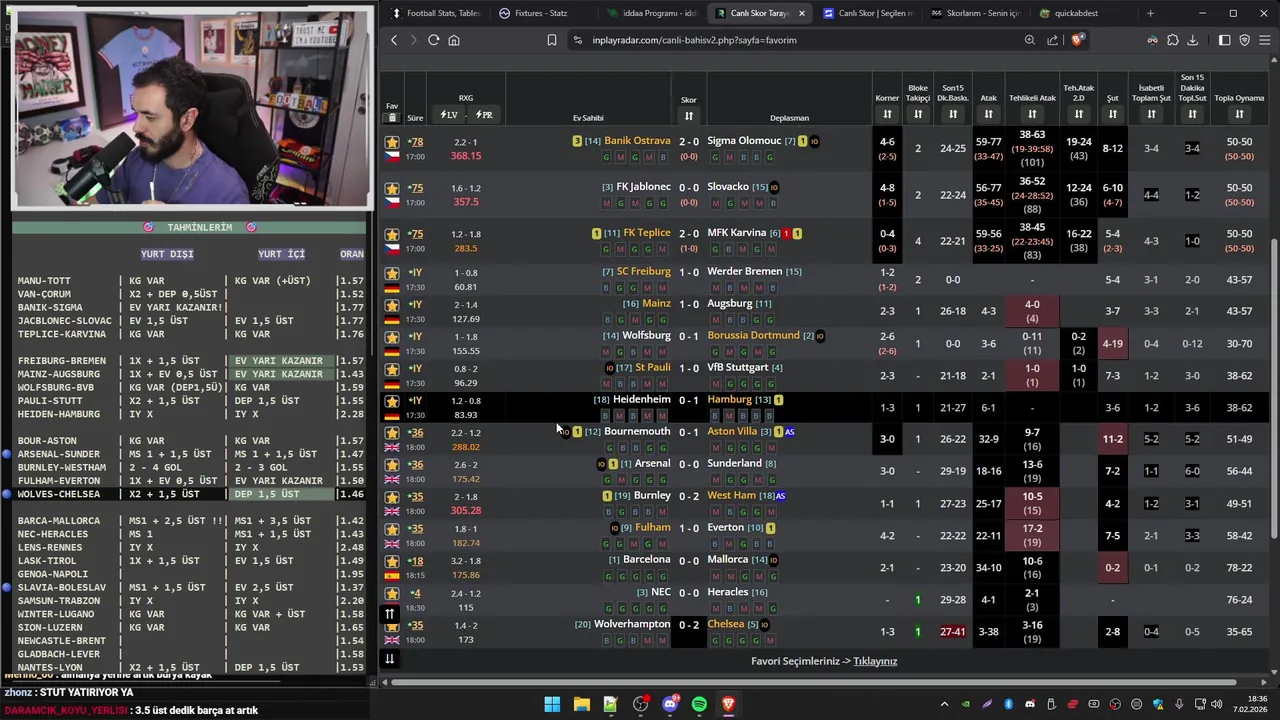Sort by Korner column arrows
Image resolution: width=1280 pixels, height=720 pixels.
point(887,114)
